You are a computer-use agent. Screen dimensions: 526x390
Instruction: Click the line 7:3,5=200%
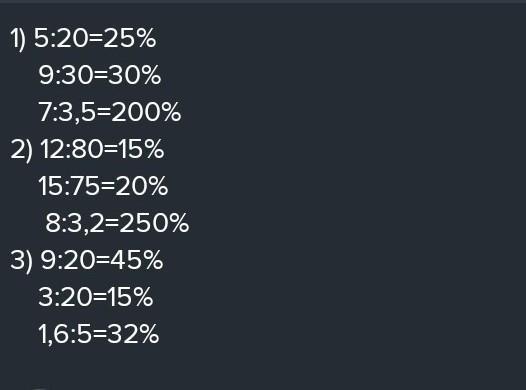[110, 112]
